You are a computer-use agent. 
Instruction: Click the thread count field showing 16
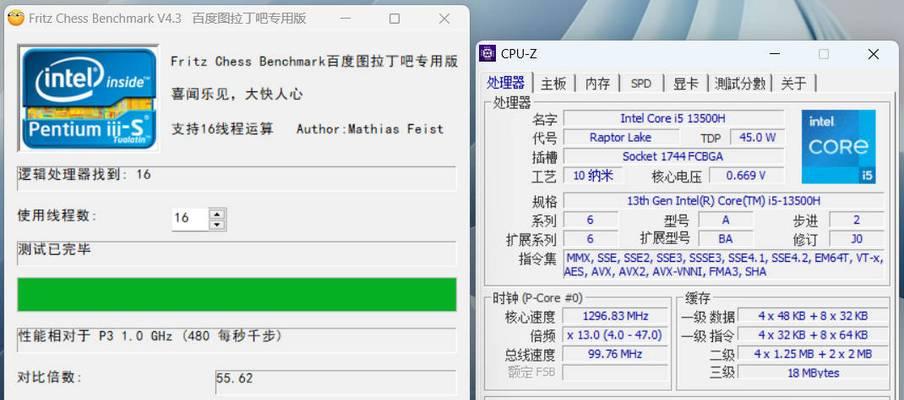(x=190, y=218)
